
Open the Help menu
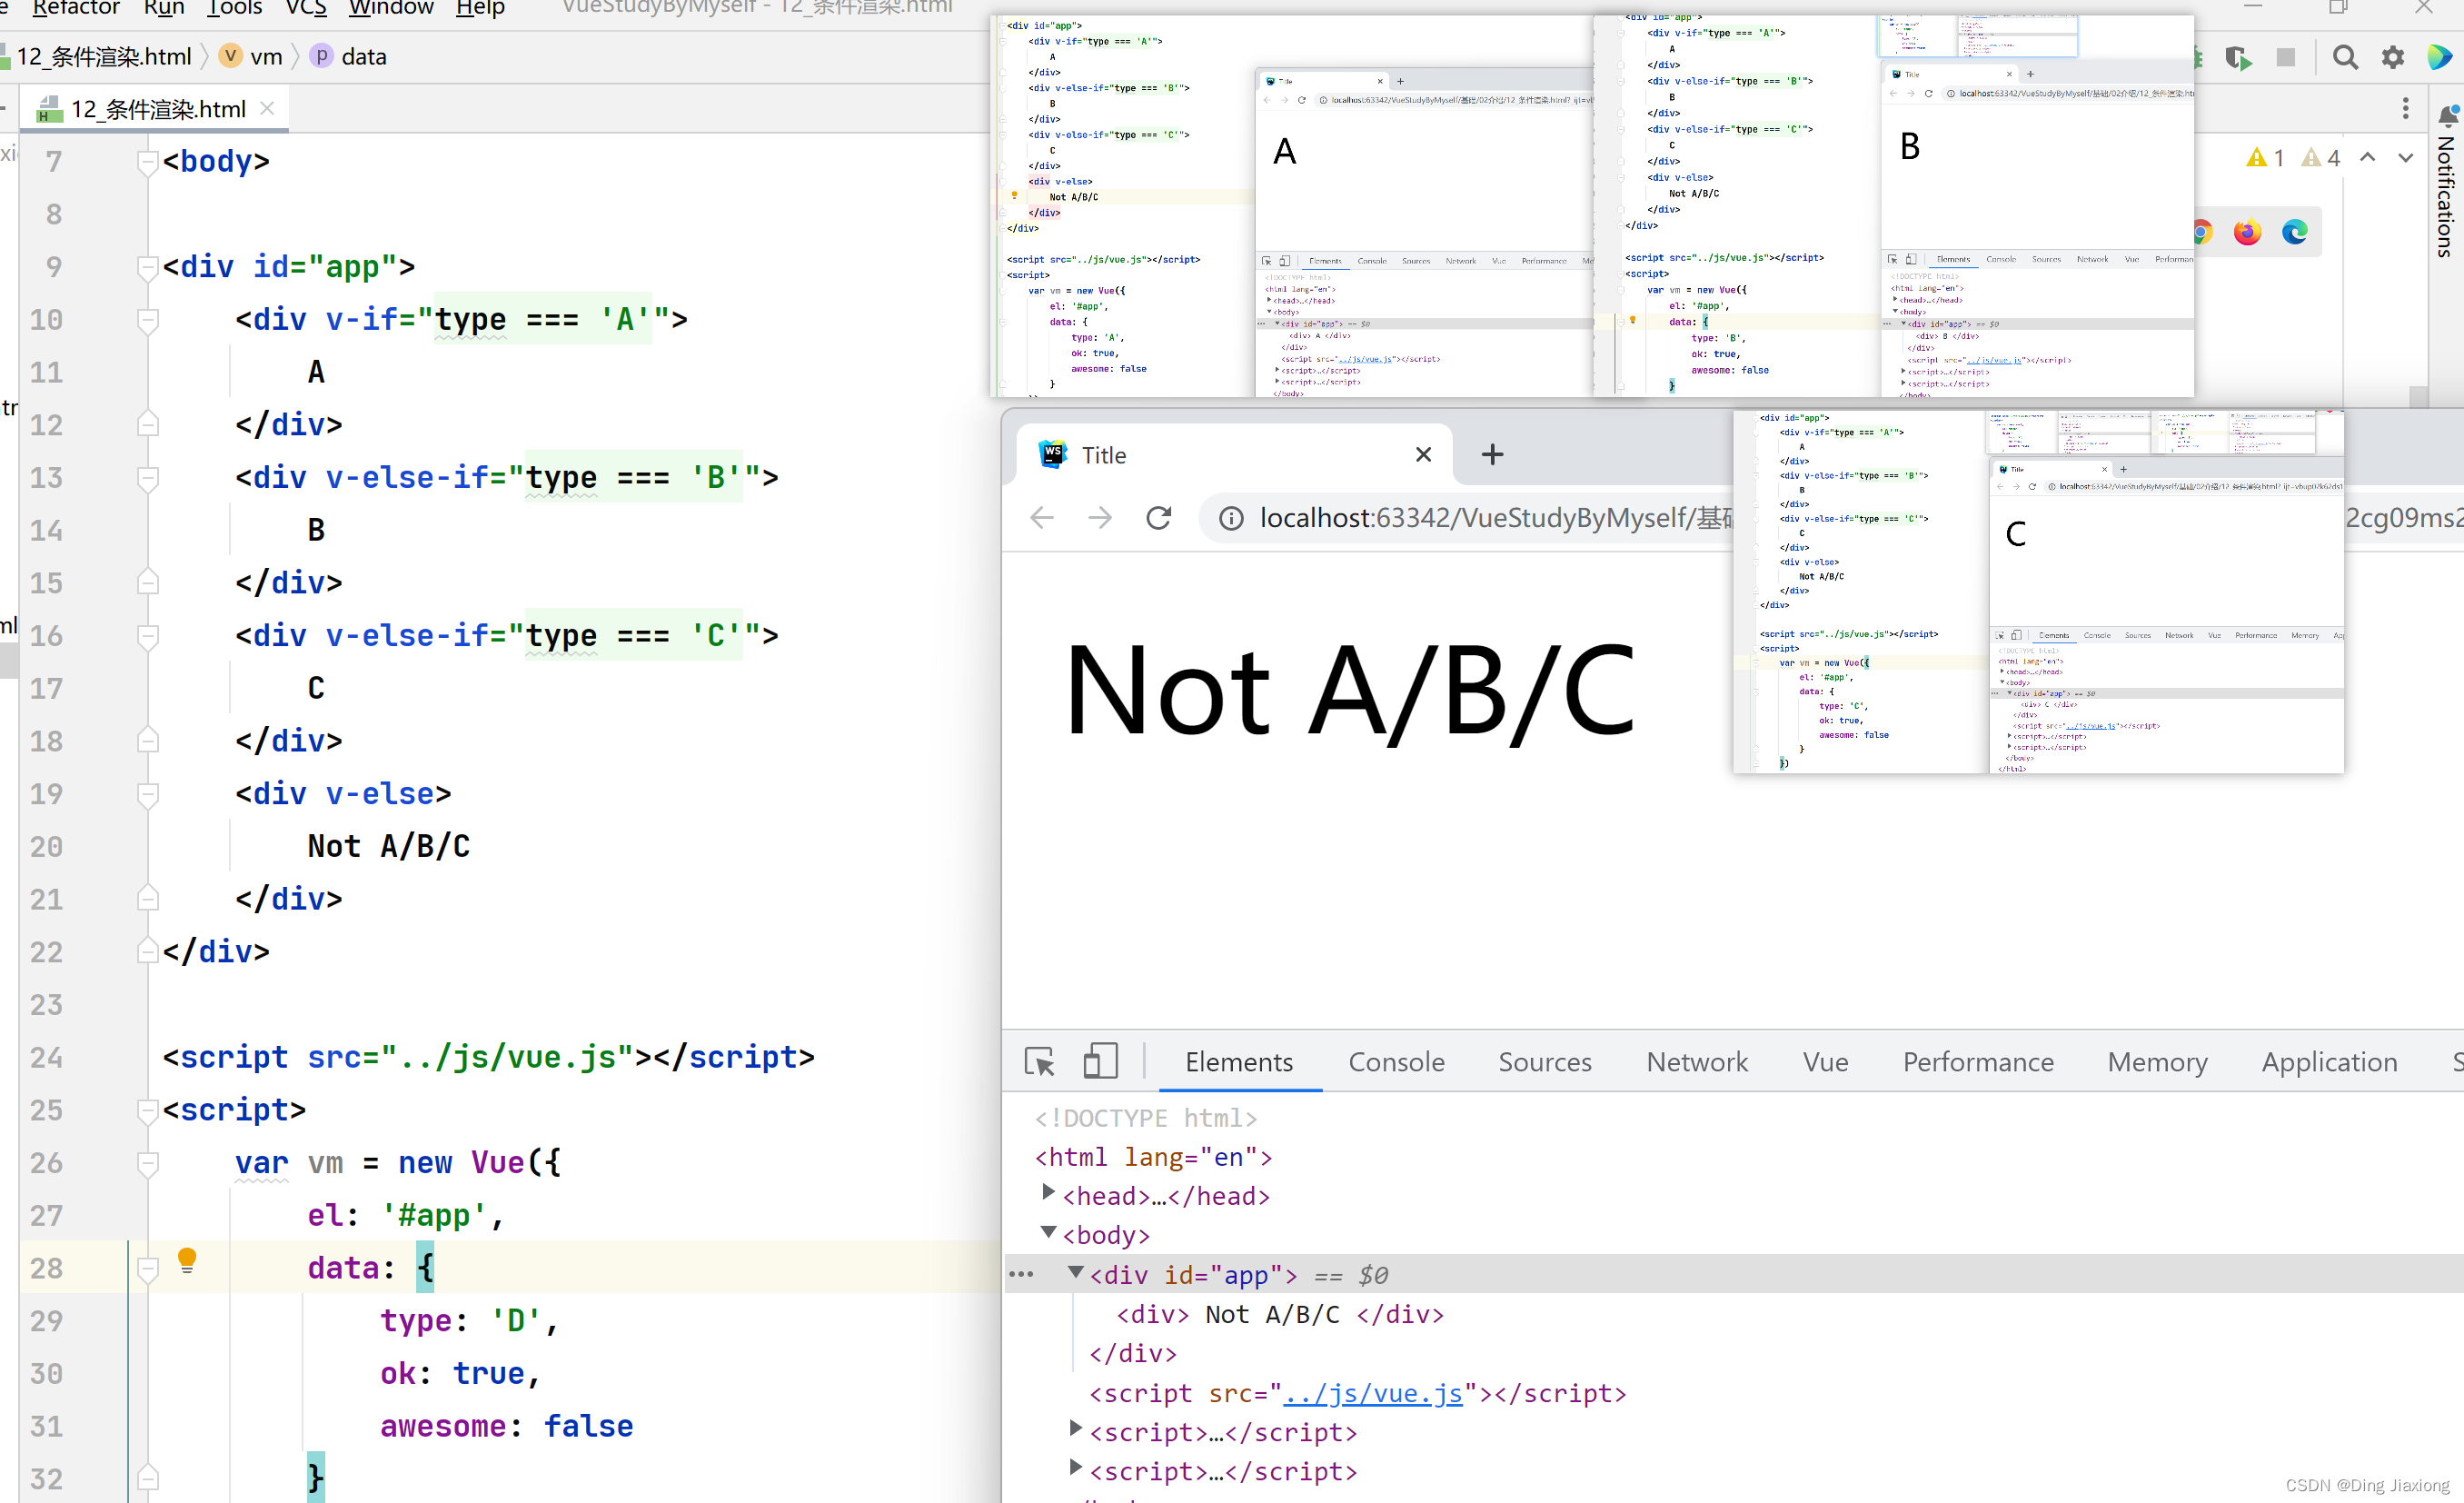click(x=480, y=8)
